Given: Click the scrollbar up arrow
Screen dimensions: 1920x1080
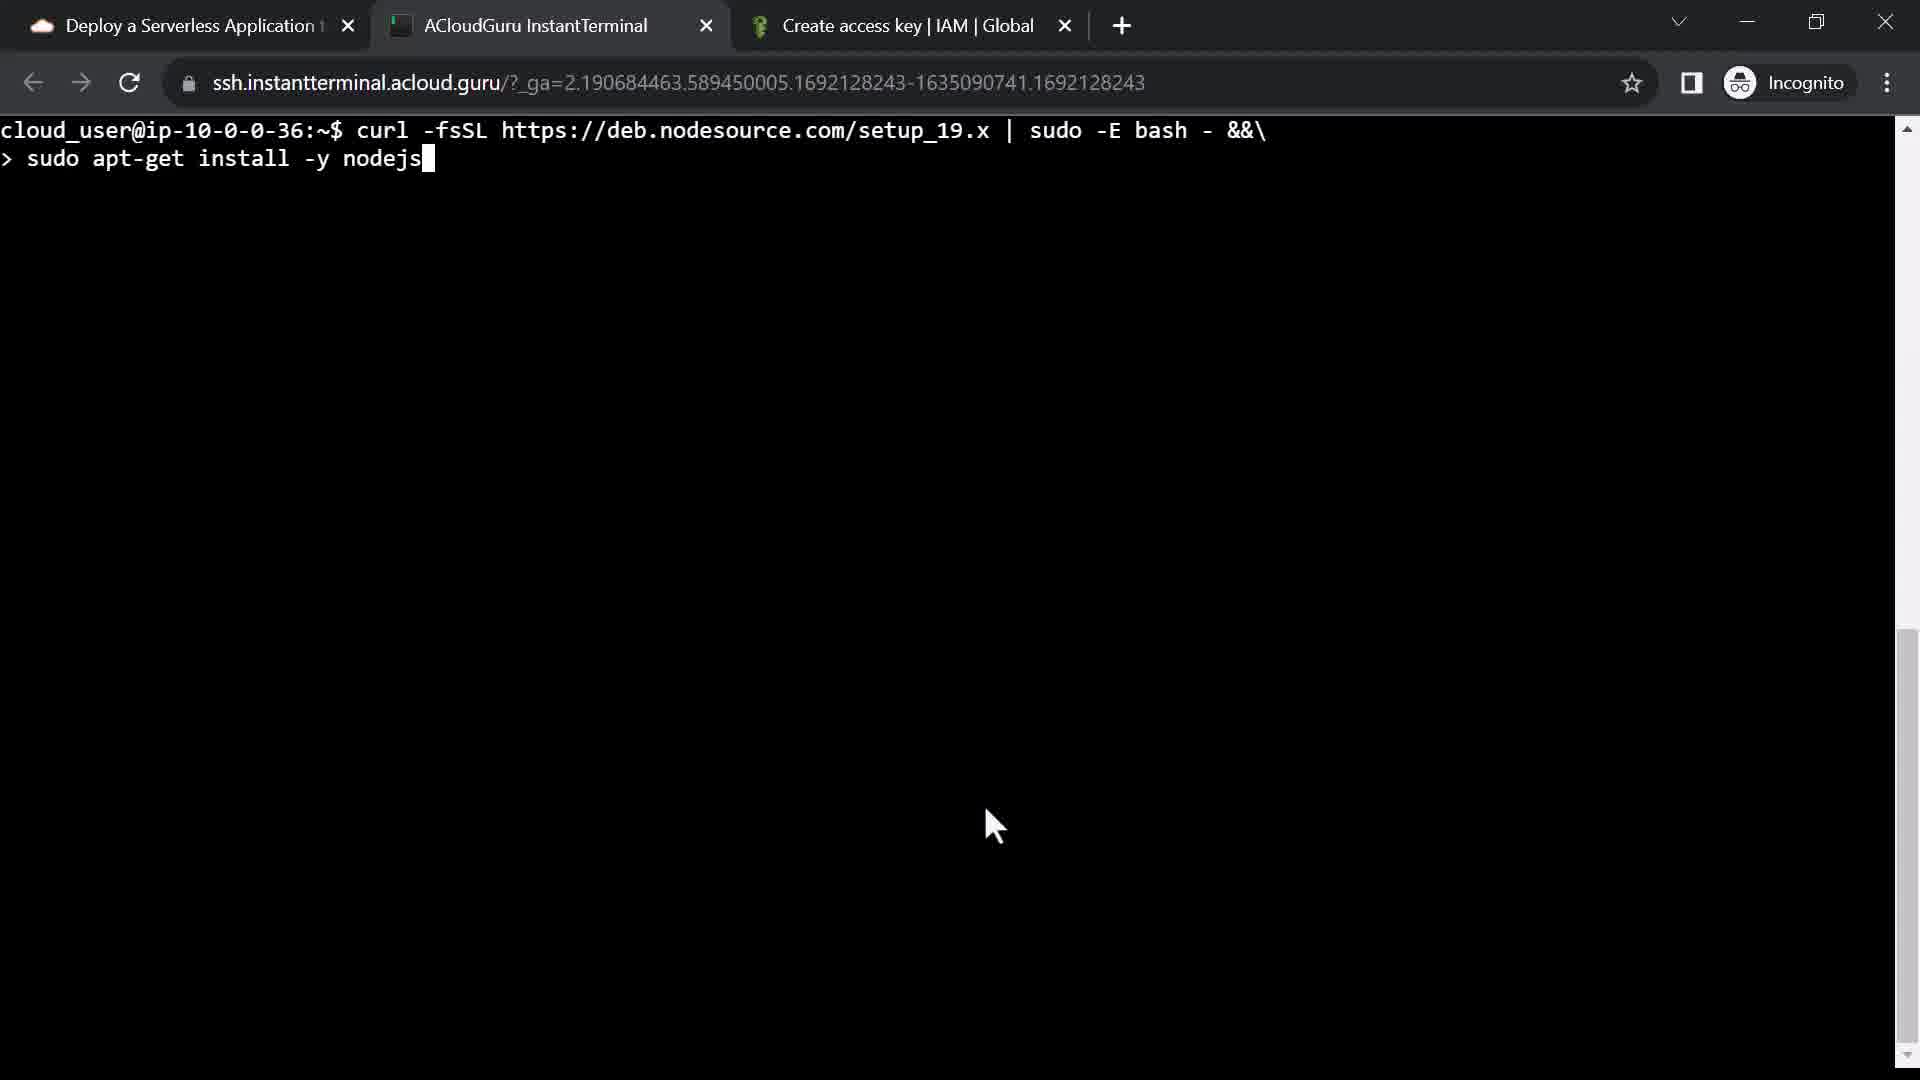Looking at the screenshot, I should tap(1907, 129).
